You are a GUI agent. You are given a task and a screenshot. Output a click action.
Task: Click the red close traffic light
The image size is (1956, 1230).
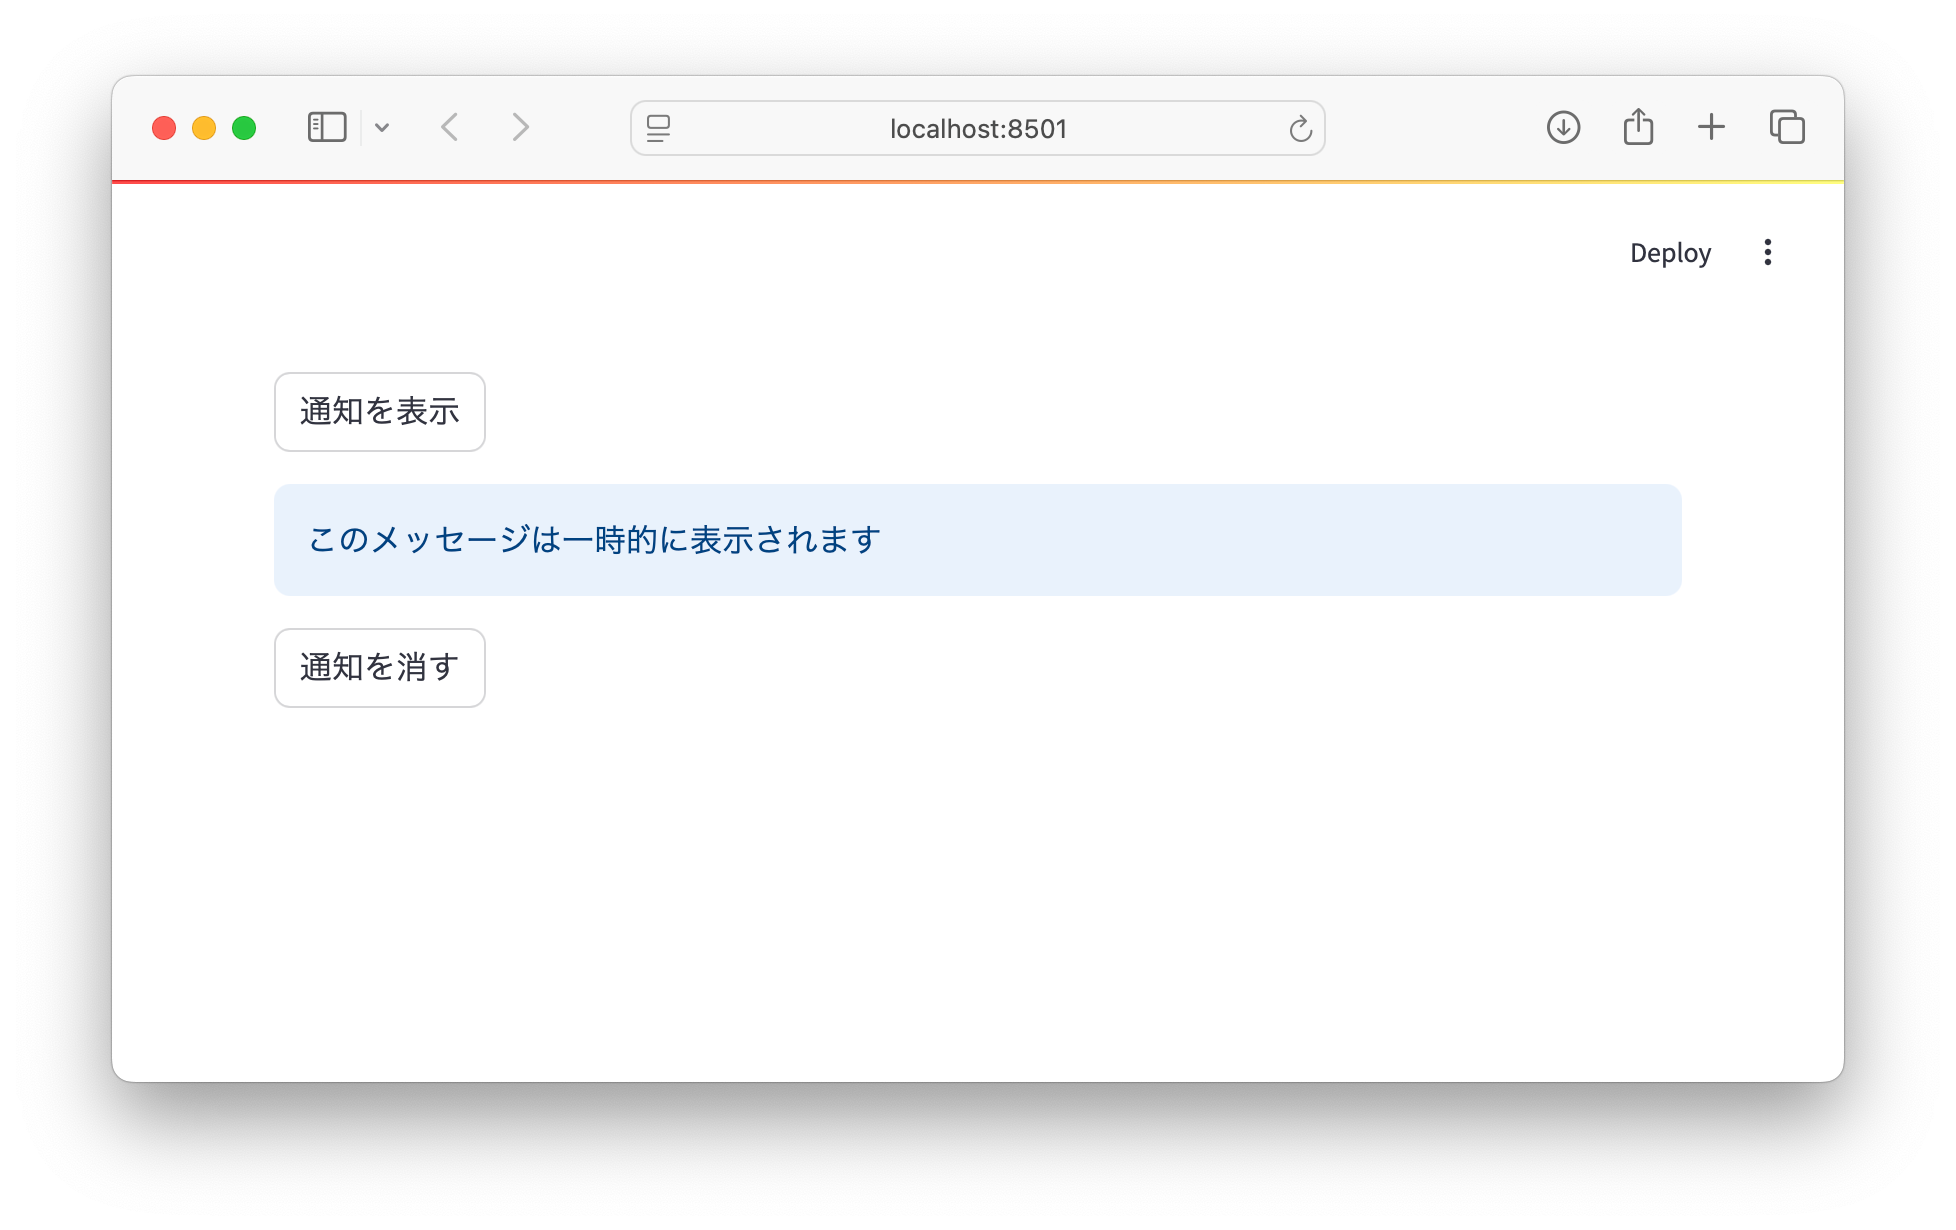coord(165,127)
